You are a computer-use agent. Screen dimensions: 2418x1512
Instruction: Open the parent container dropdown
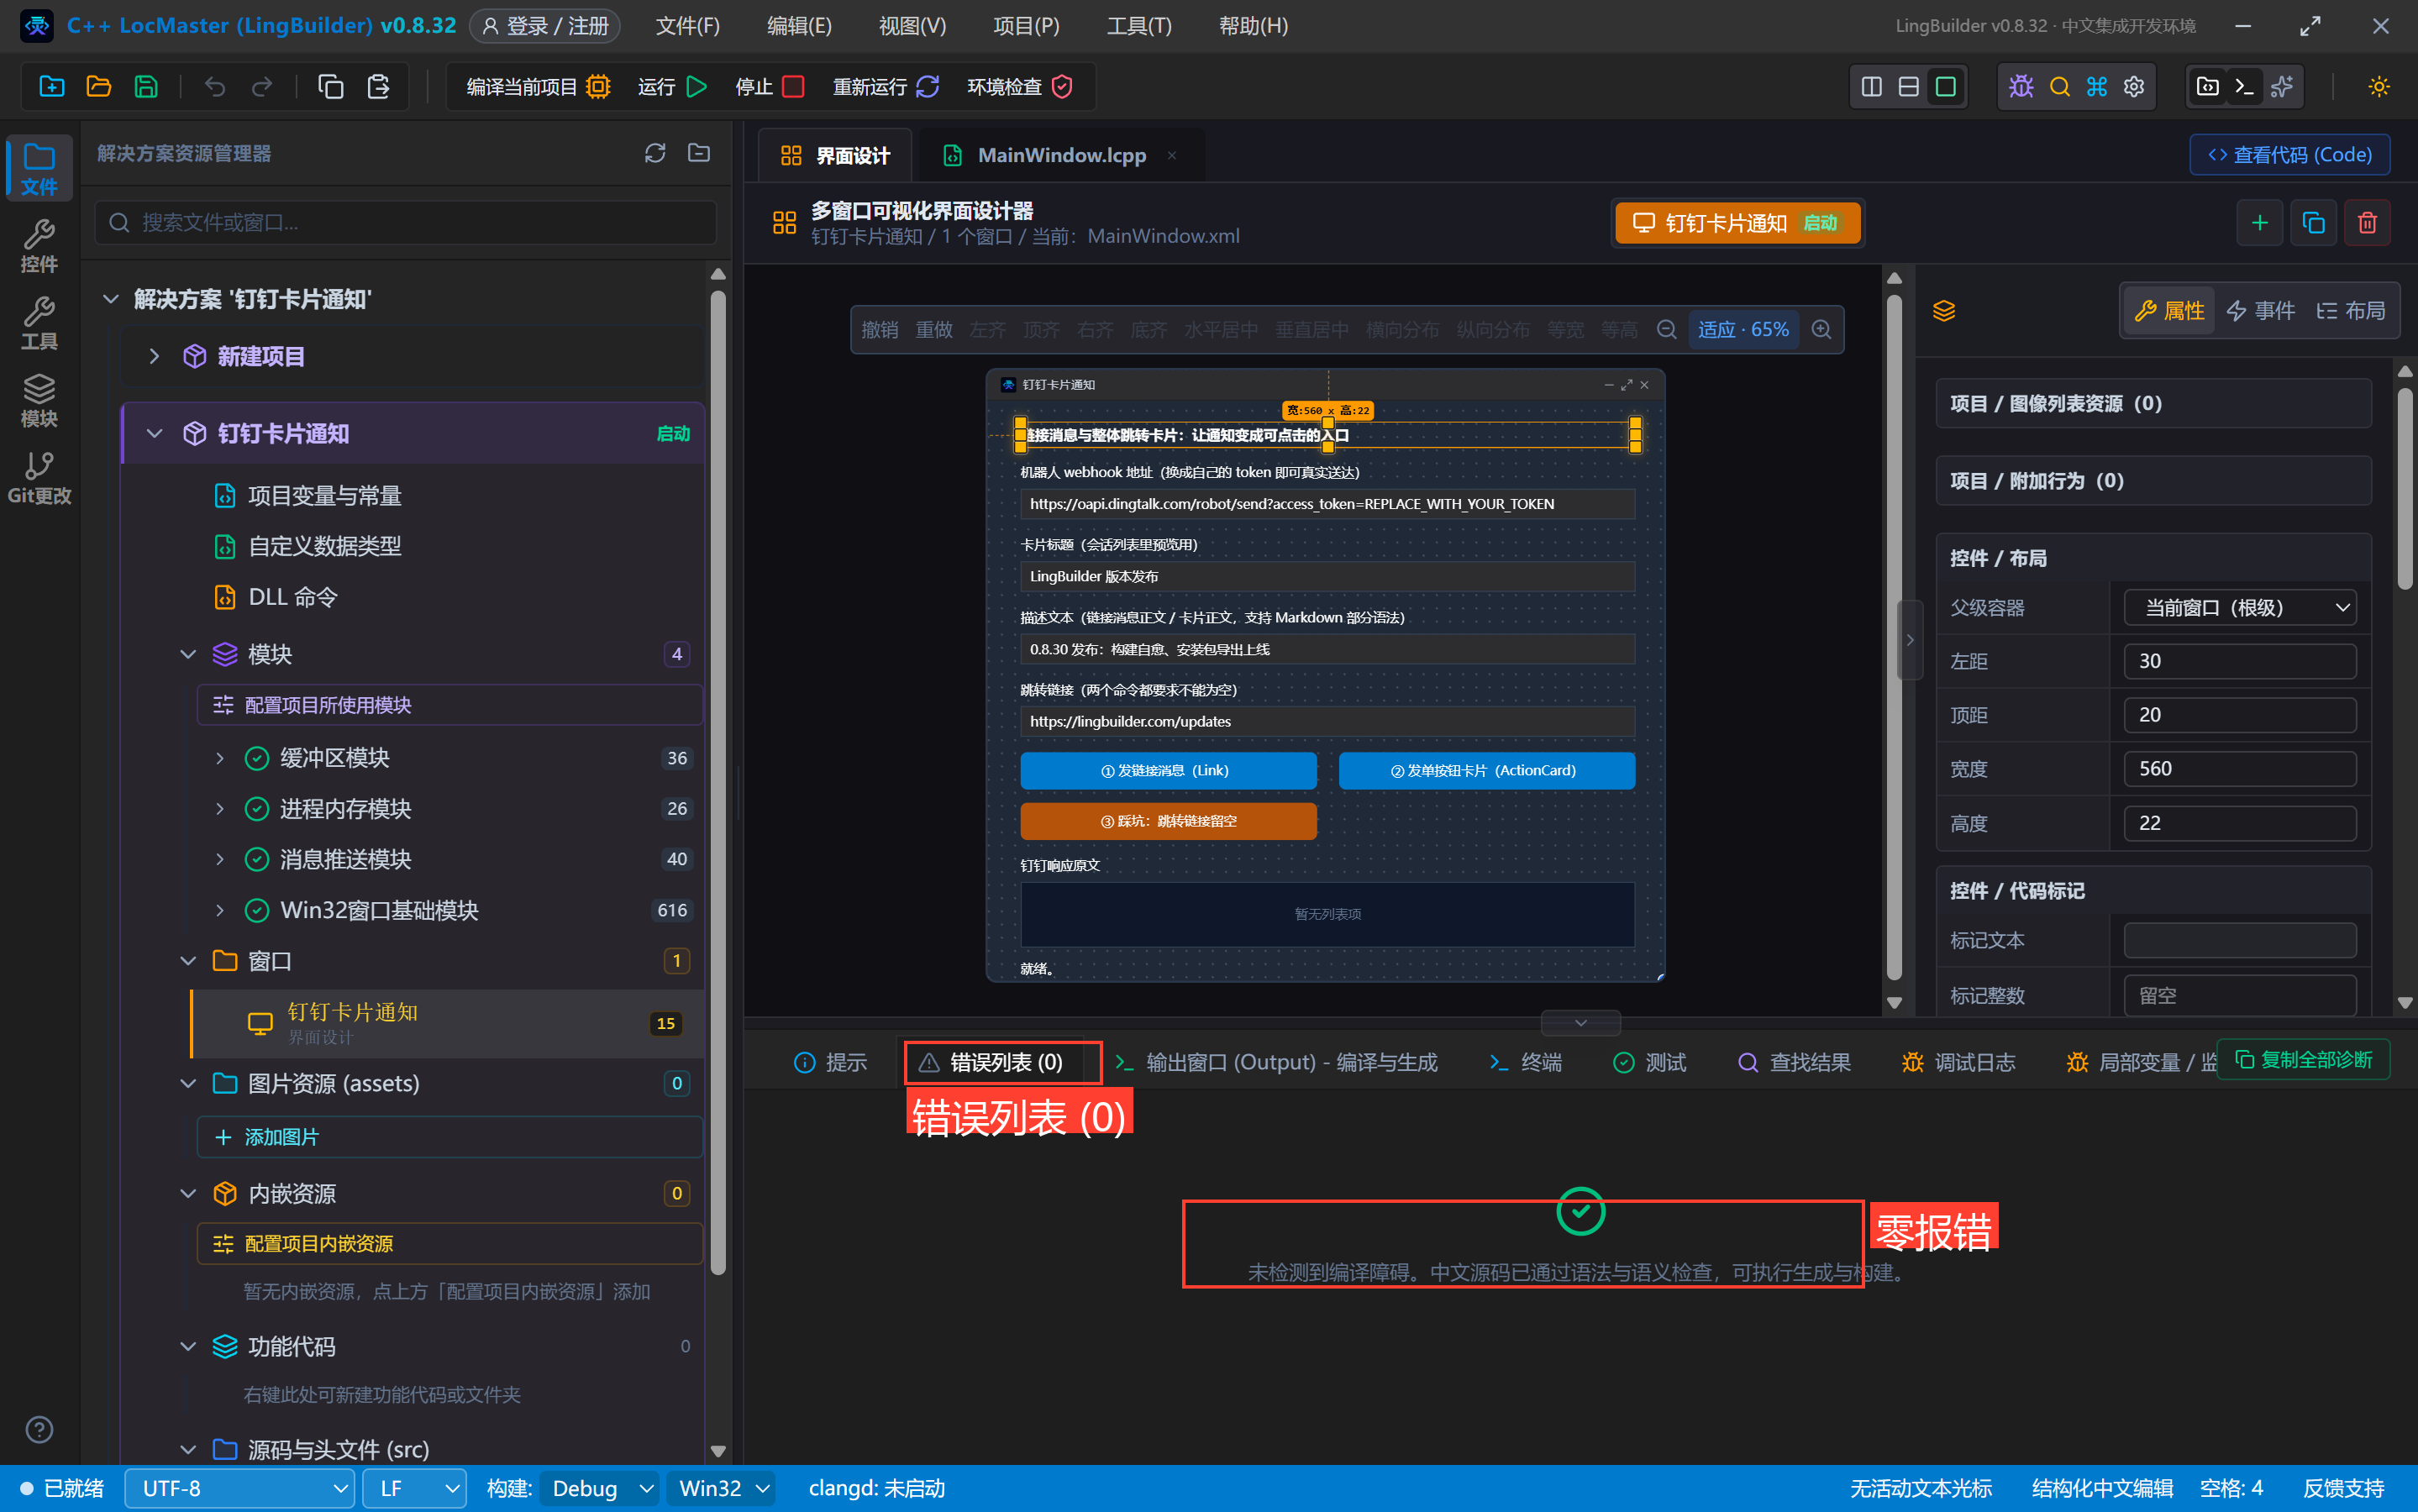pyautogui.click(x=2240, y=607)
